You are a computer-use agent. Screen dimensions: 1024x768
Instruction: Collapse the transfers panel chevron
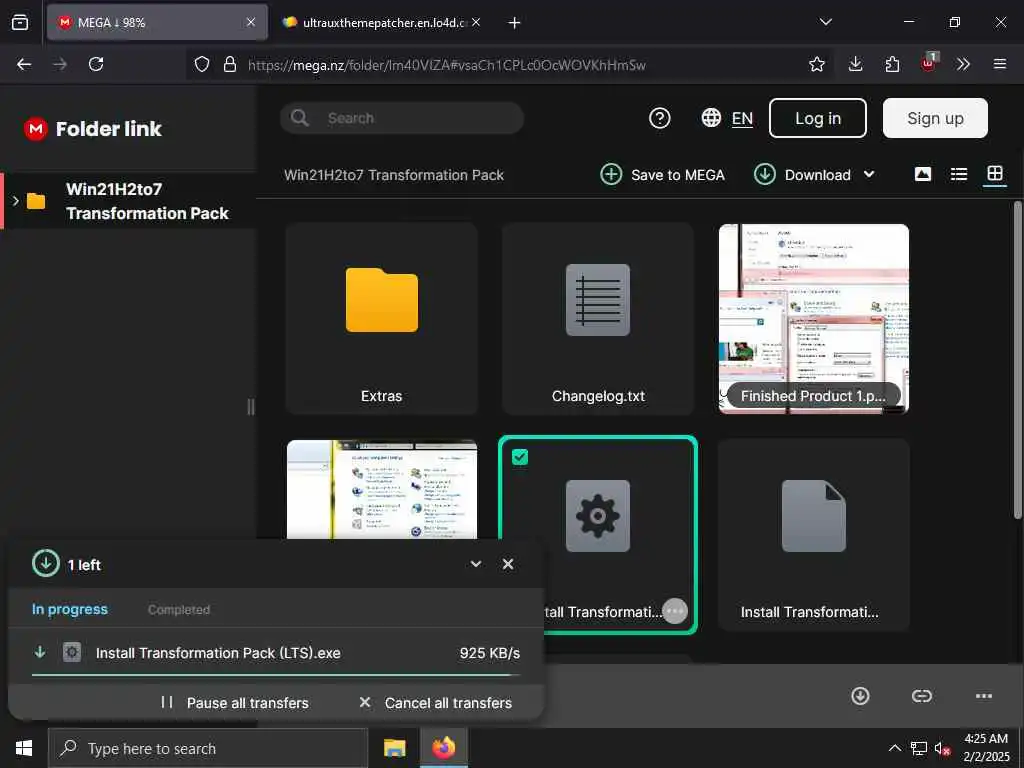coord(476,564)
